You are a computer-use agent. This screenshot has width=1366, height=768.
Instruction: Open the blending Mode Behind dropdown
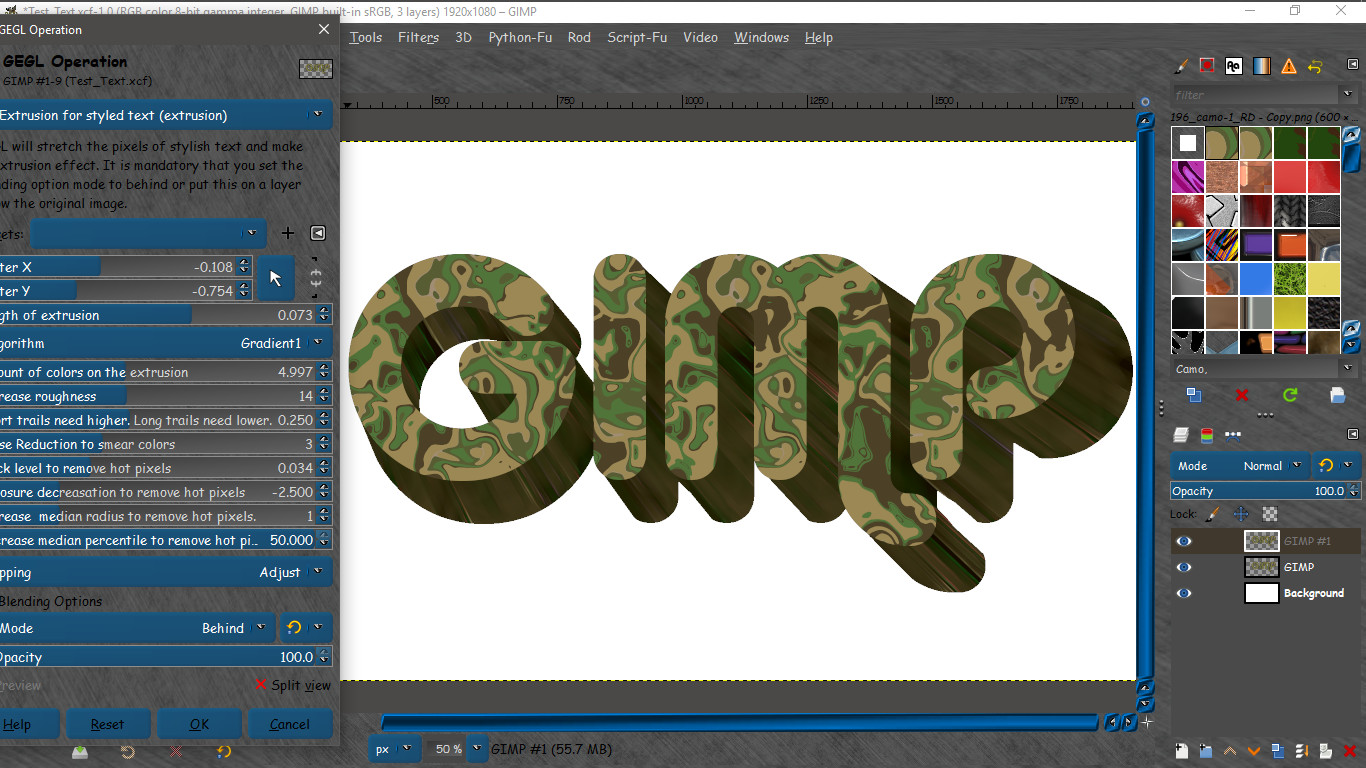click(136, 628)
